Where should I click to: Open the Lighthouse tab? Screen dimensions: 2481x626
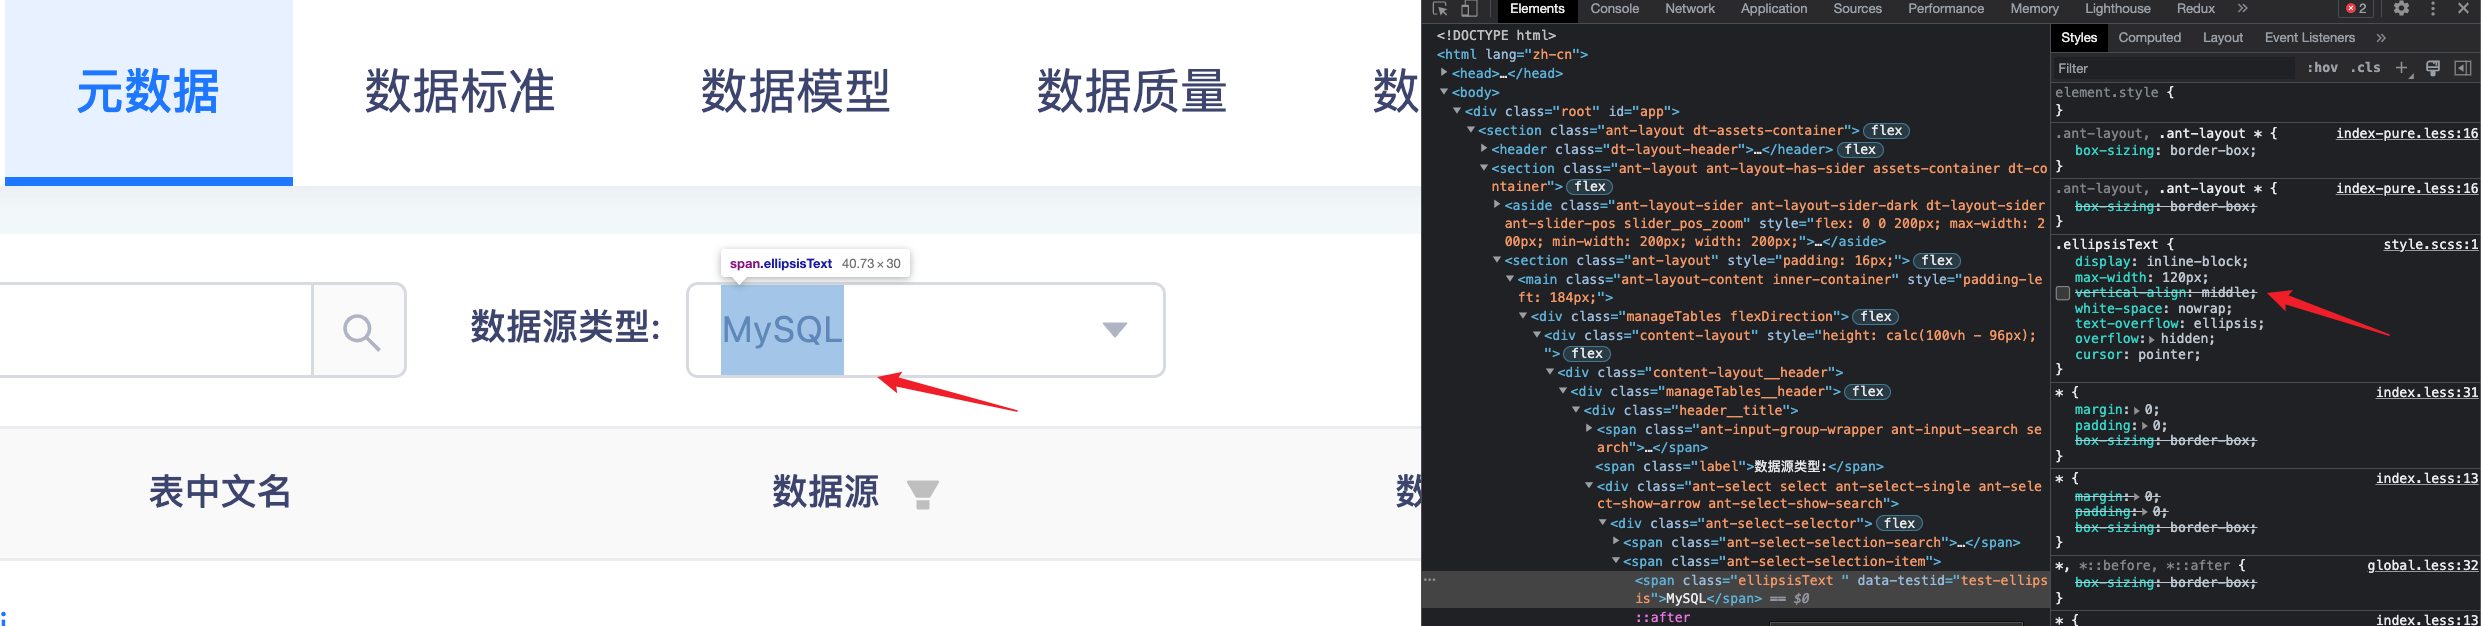coord(2118,9)
